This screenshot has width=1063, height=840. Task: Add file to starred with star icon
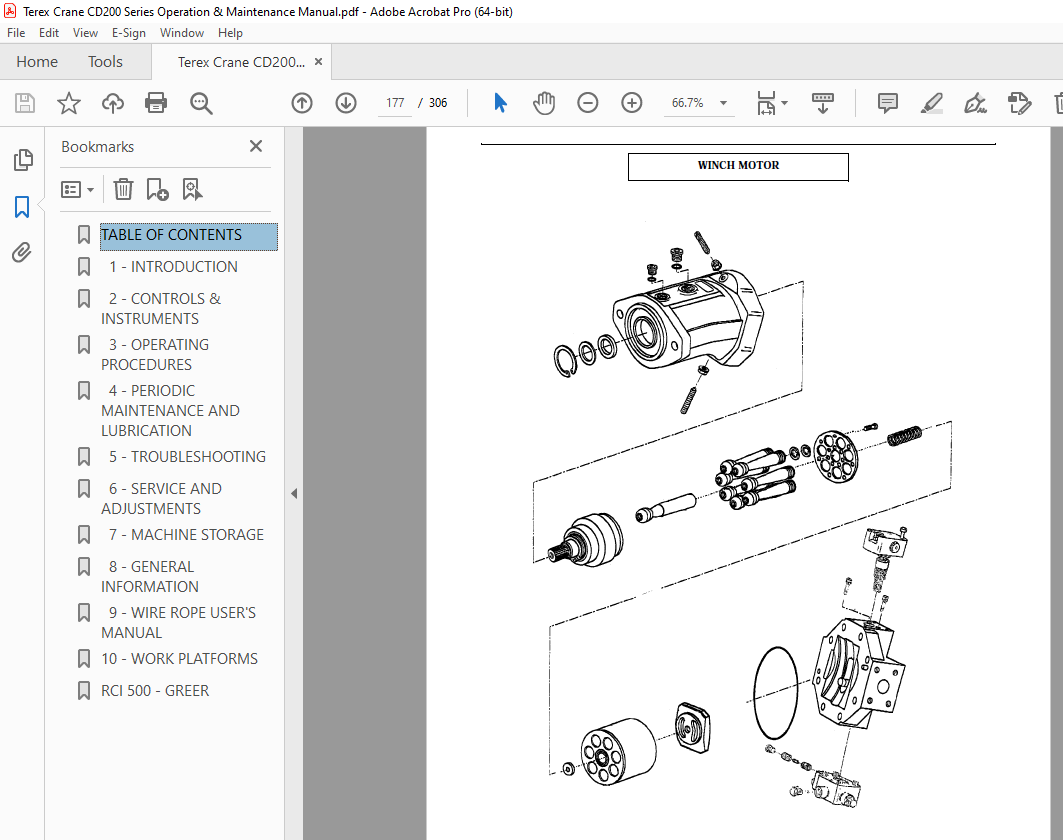tap(68, 103)
